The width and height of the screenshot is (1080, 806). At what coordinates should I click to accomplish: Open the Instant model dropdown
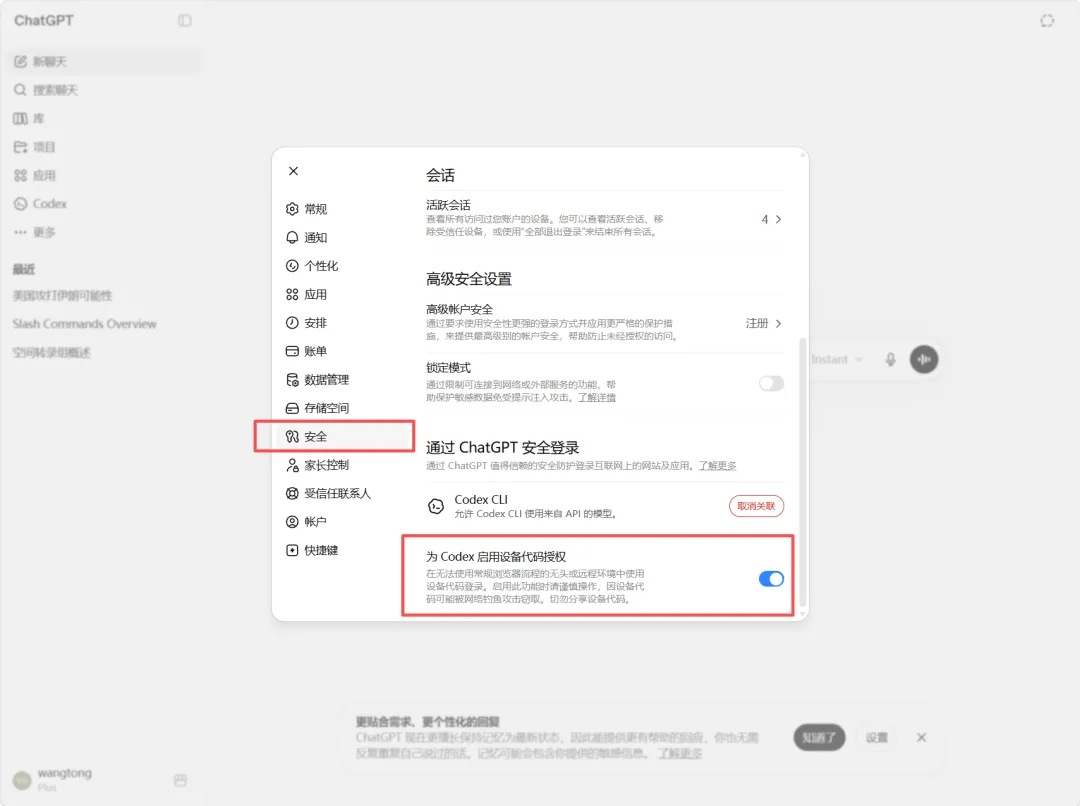point(837,360)
